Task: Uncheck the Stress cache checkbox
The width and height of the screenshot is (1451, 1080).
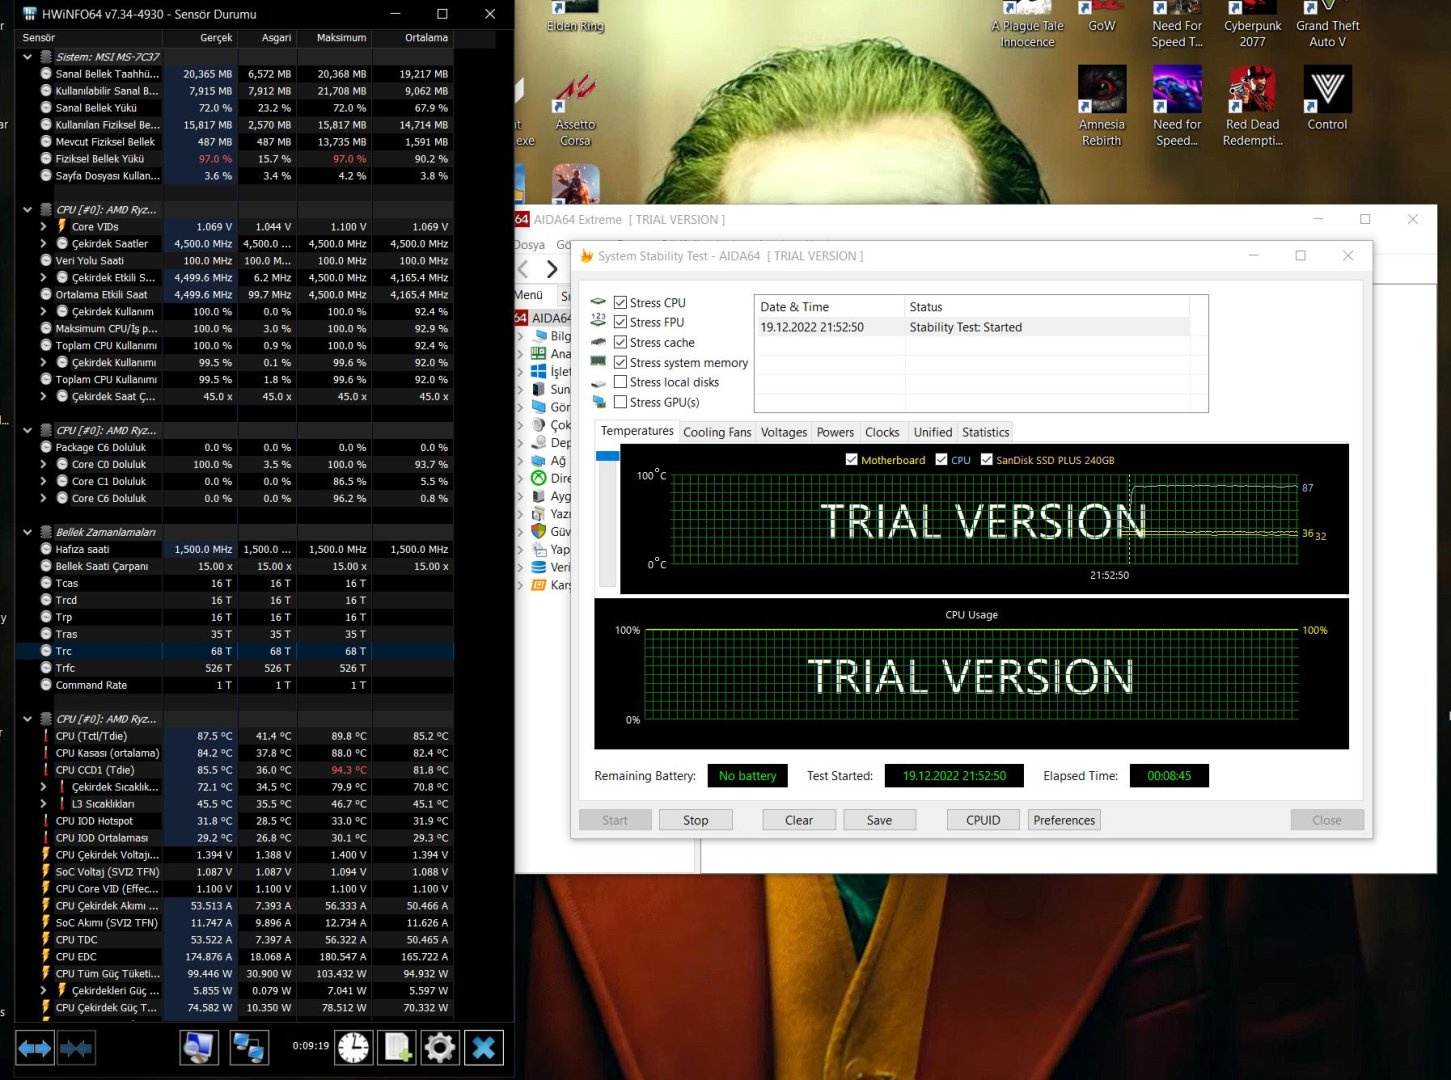Action: [620, 342]
